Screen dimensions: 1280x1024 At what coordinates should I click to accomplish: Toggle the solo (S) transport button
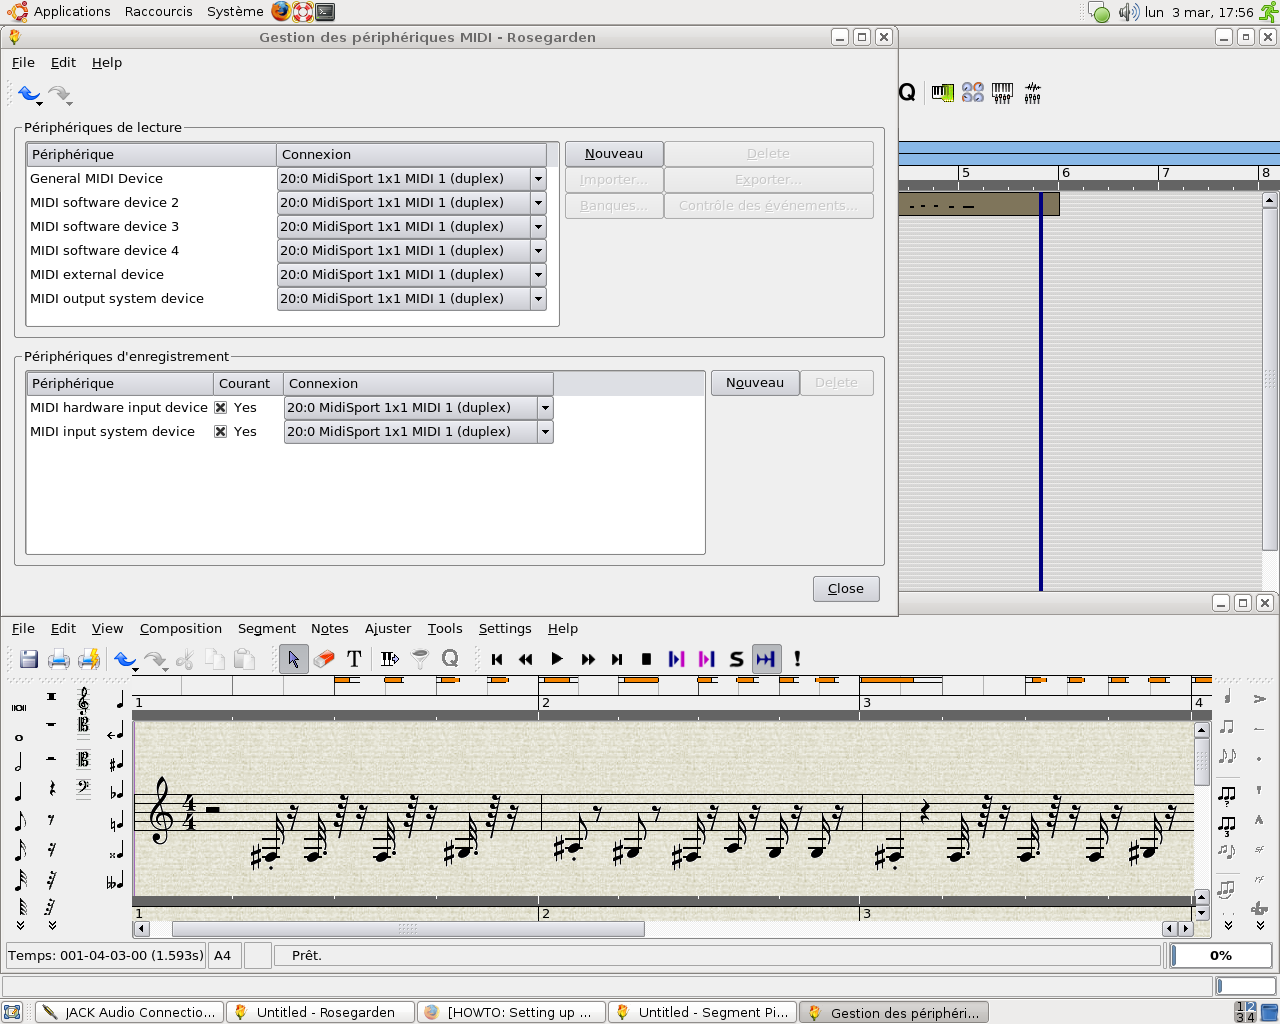[736, 659]
